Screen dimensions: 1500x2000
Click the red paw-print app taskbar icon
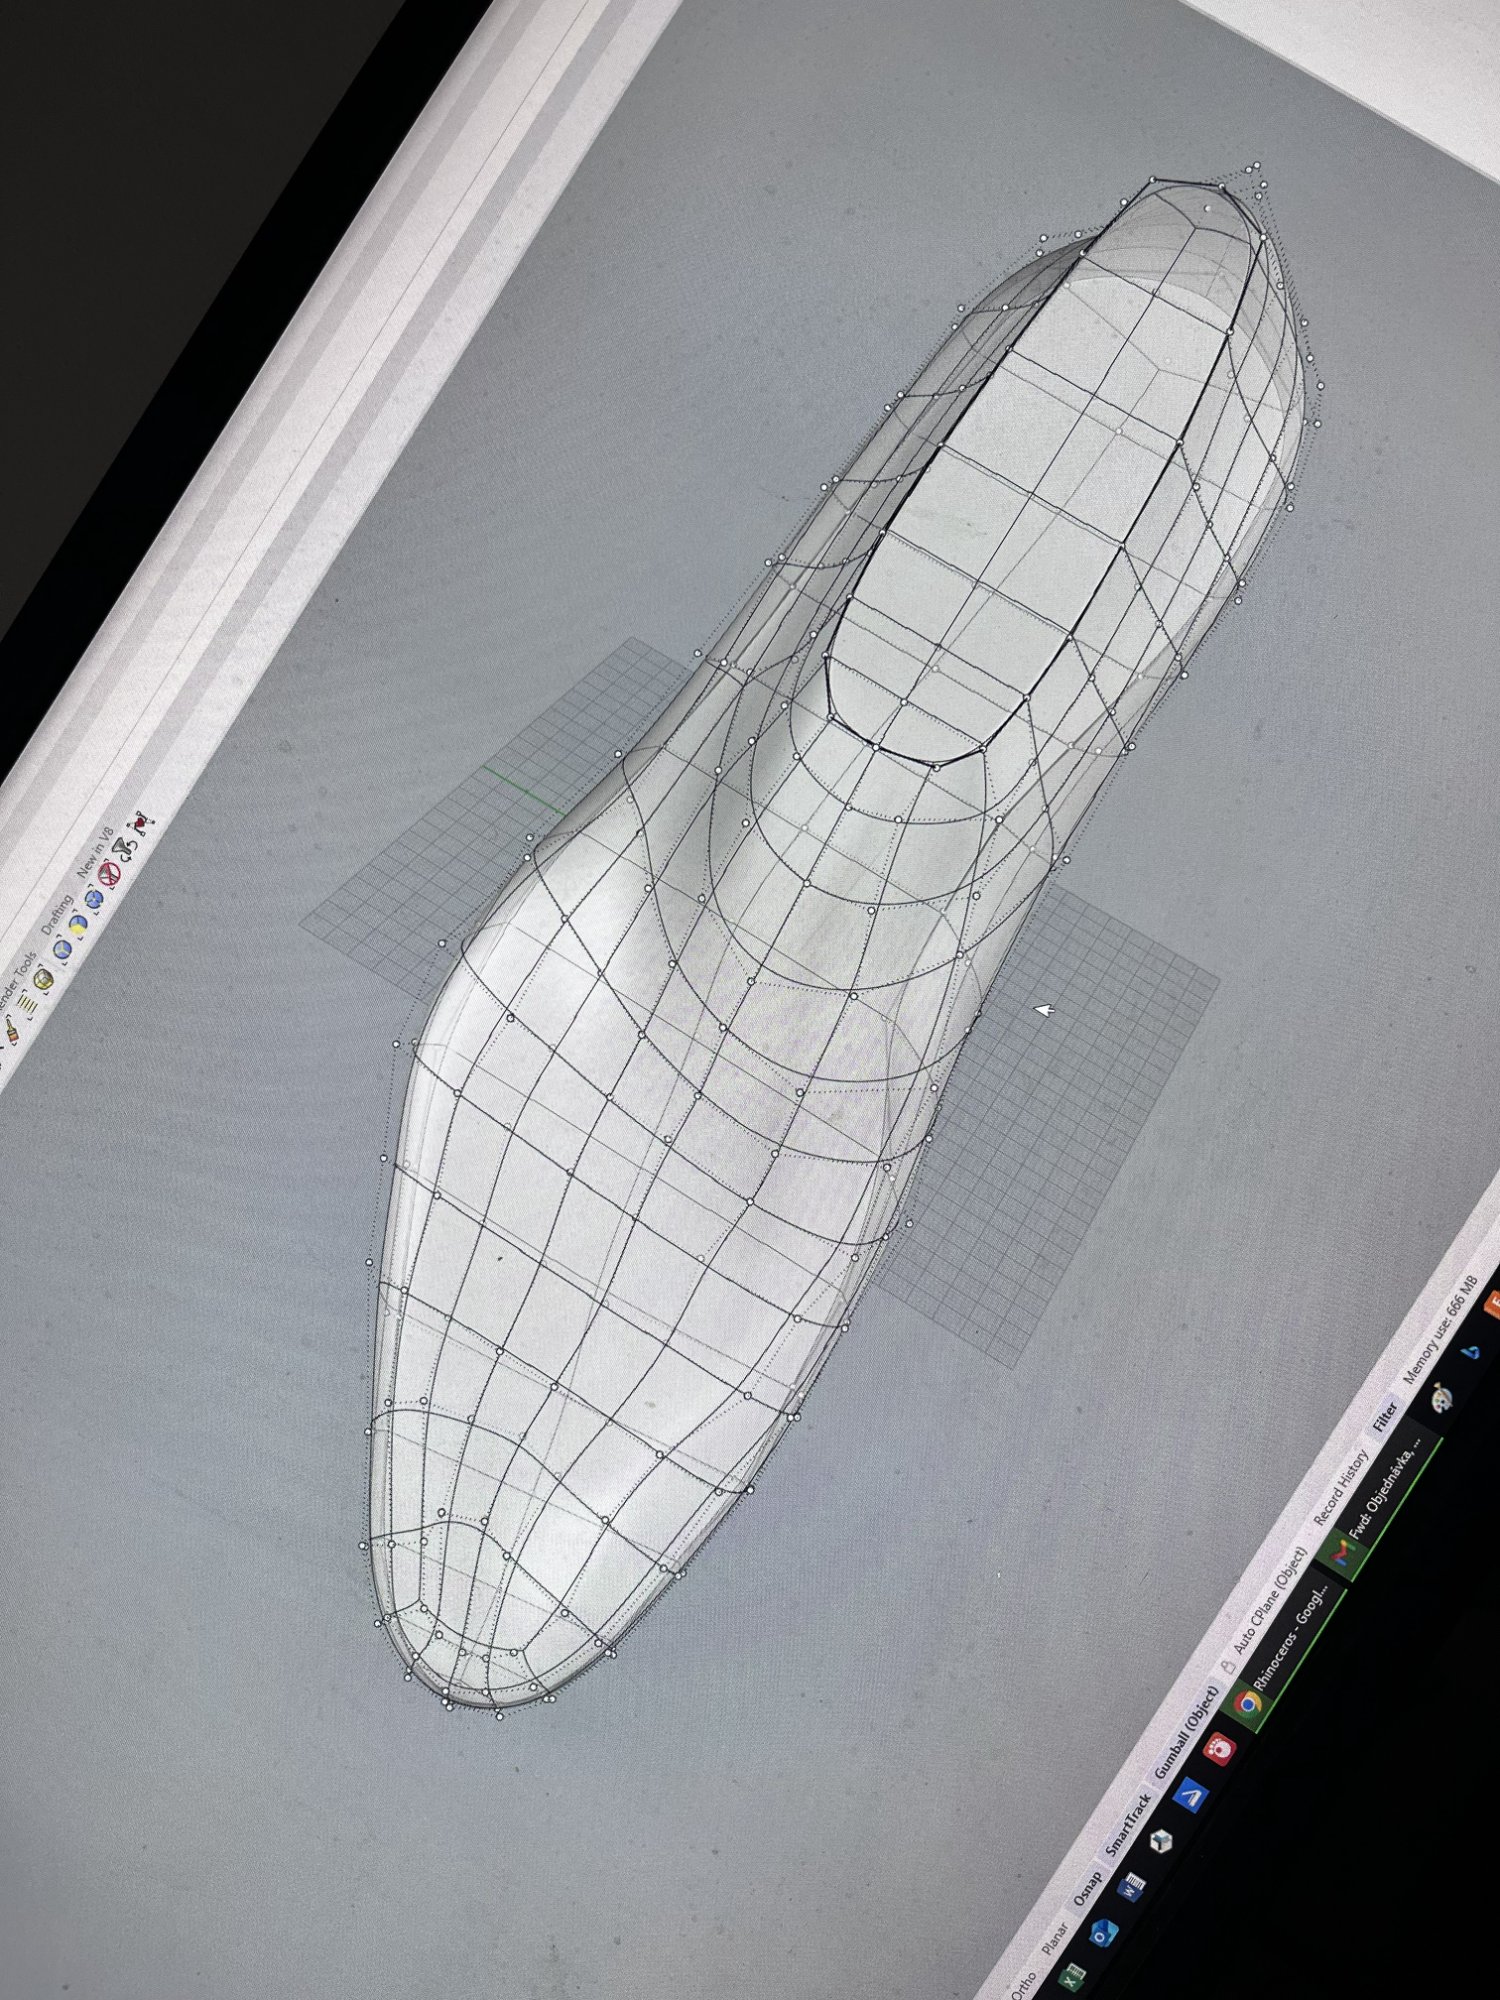tap(1219, 1751)
